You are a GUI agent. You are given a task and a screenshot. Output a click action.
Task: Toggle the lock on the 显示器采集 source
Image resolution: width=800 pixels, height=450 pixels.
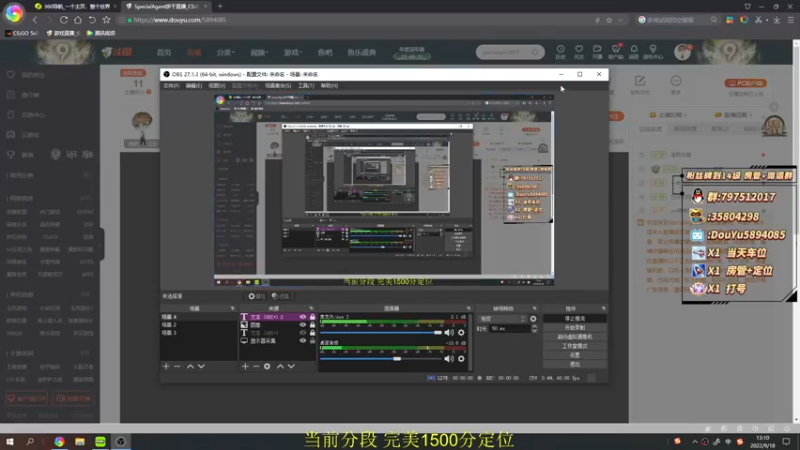click(312, 340)
